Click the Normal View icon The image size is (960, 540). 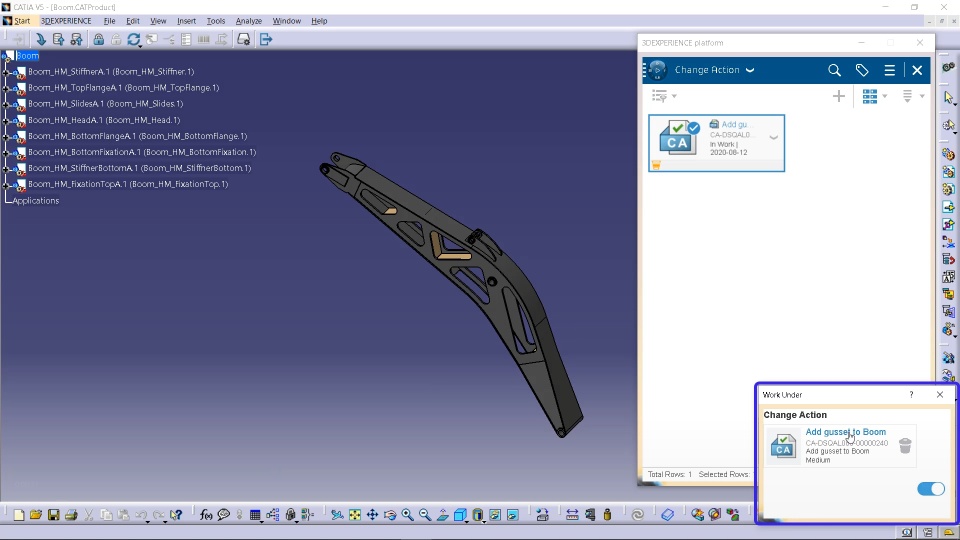[x=443, y=515]
